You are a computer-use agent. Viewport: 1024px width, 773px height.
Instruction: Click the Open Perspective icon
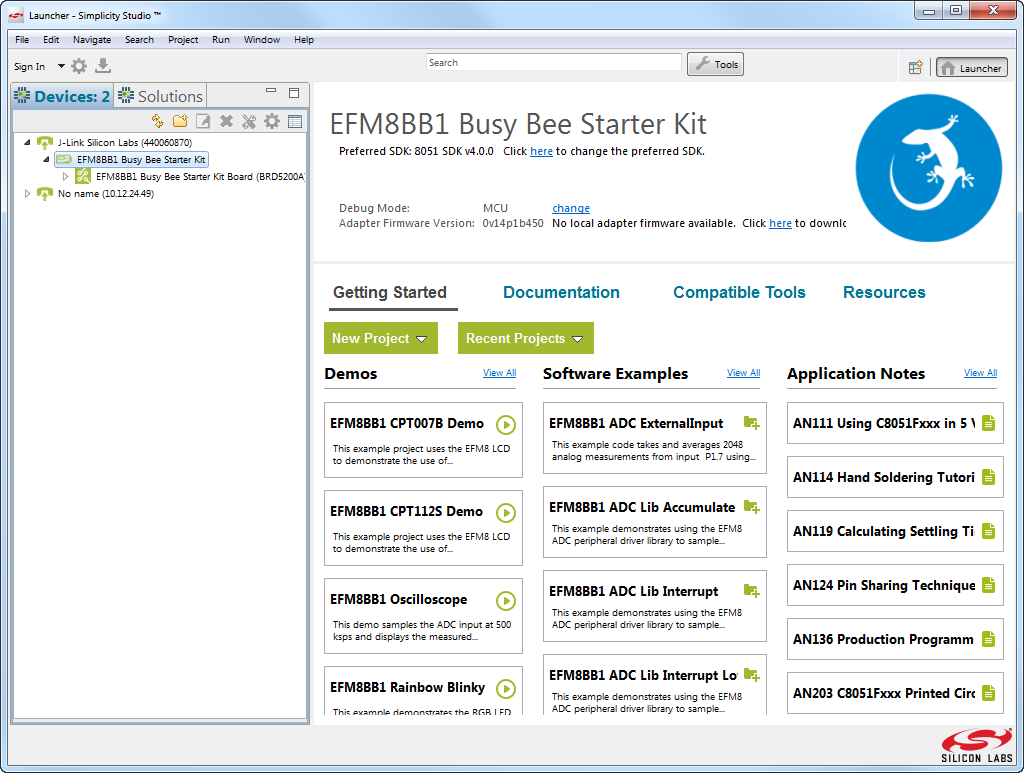click(x=915, y=68)
